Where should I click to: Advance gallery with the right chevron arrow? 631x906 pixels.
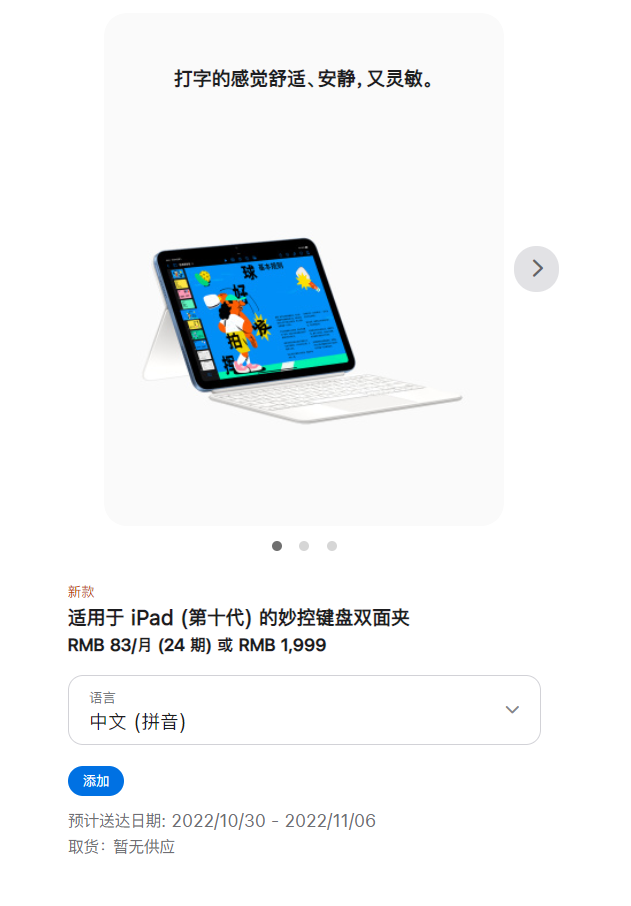pyautogui.click(x=536, y=269)
